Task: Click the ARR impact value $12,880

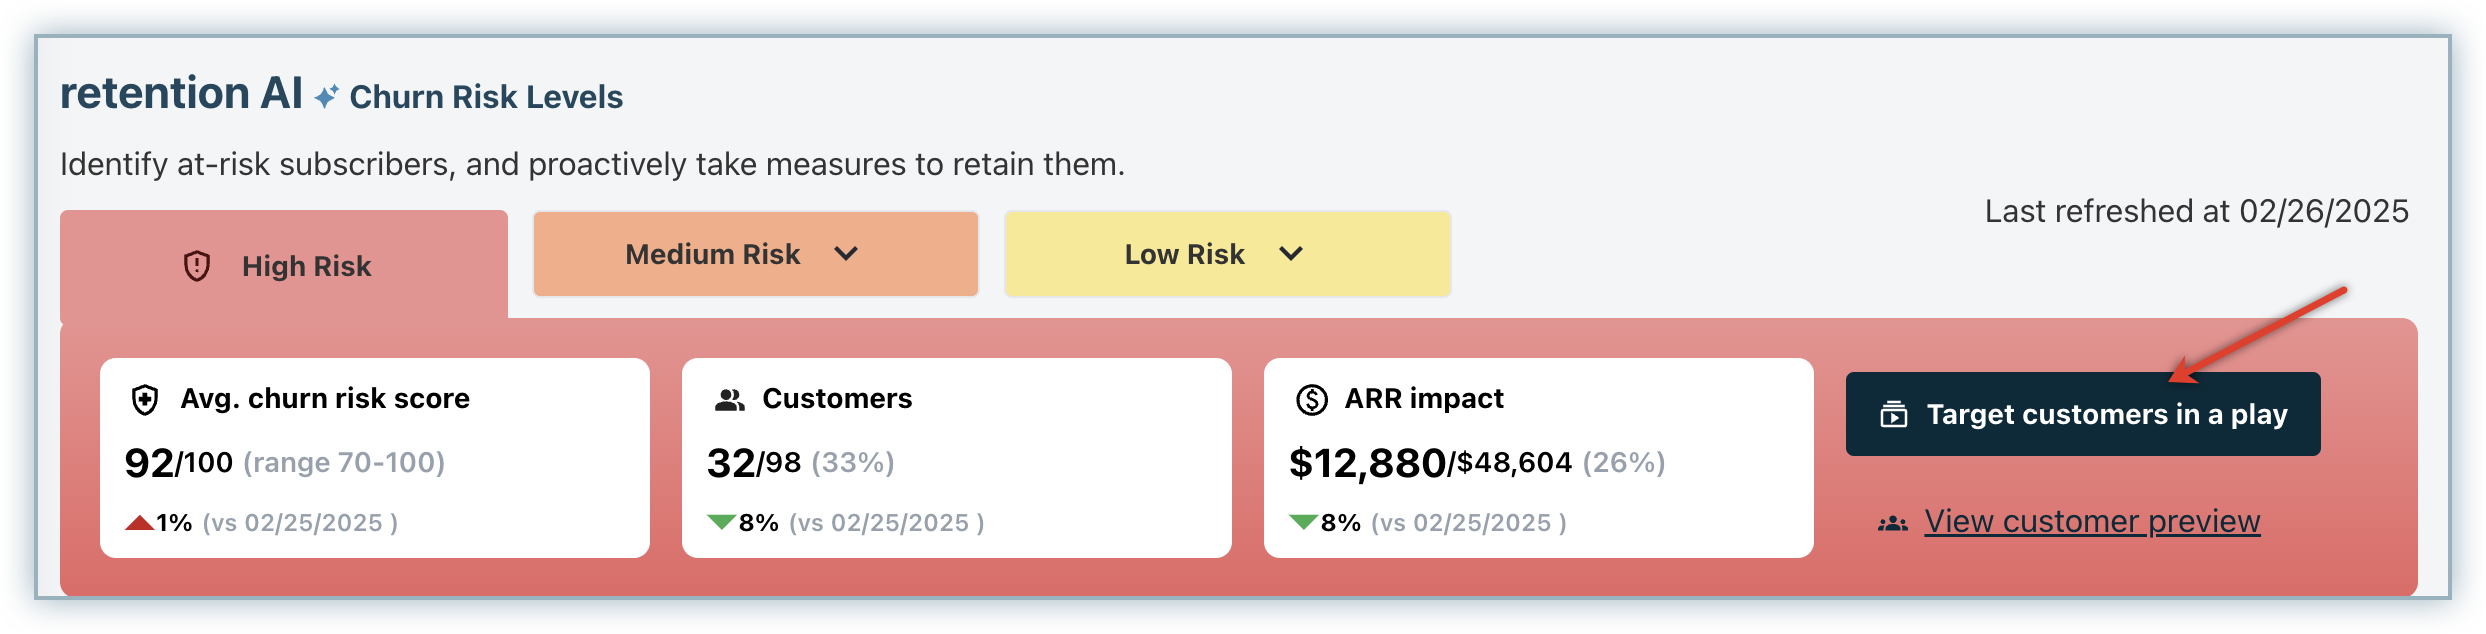Action: [x=1367, y=463]
